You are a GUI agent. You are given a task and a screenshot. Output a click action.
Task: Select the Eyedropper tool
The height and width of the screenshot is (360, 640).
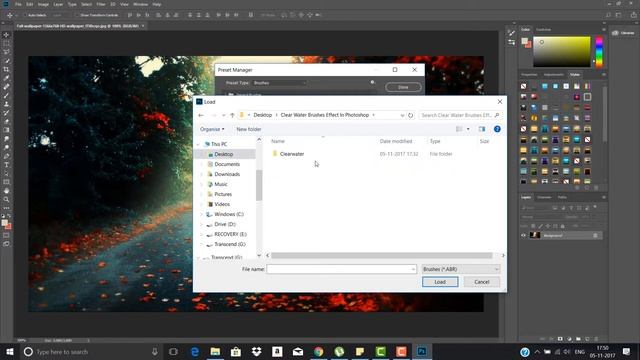pyautogui.click(x=6, y=78)
